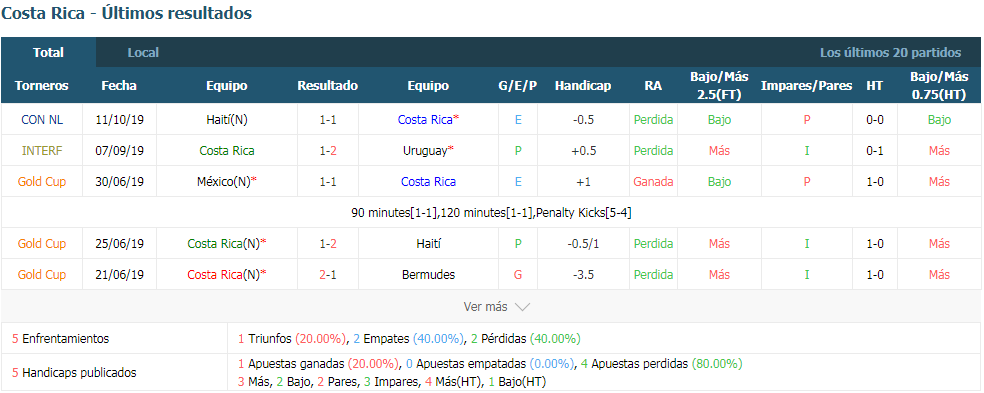The image size is (984, 393).
Task: Open Los últimos 20 partidos selector
Action: (890, 53)
